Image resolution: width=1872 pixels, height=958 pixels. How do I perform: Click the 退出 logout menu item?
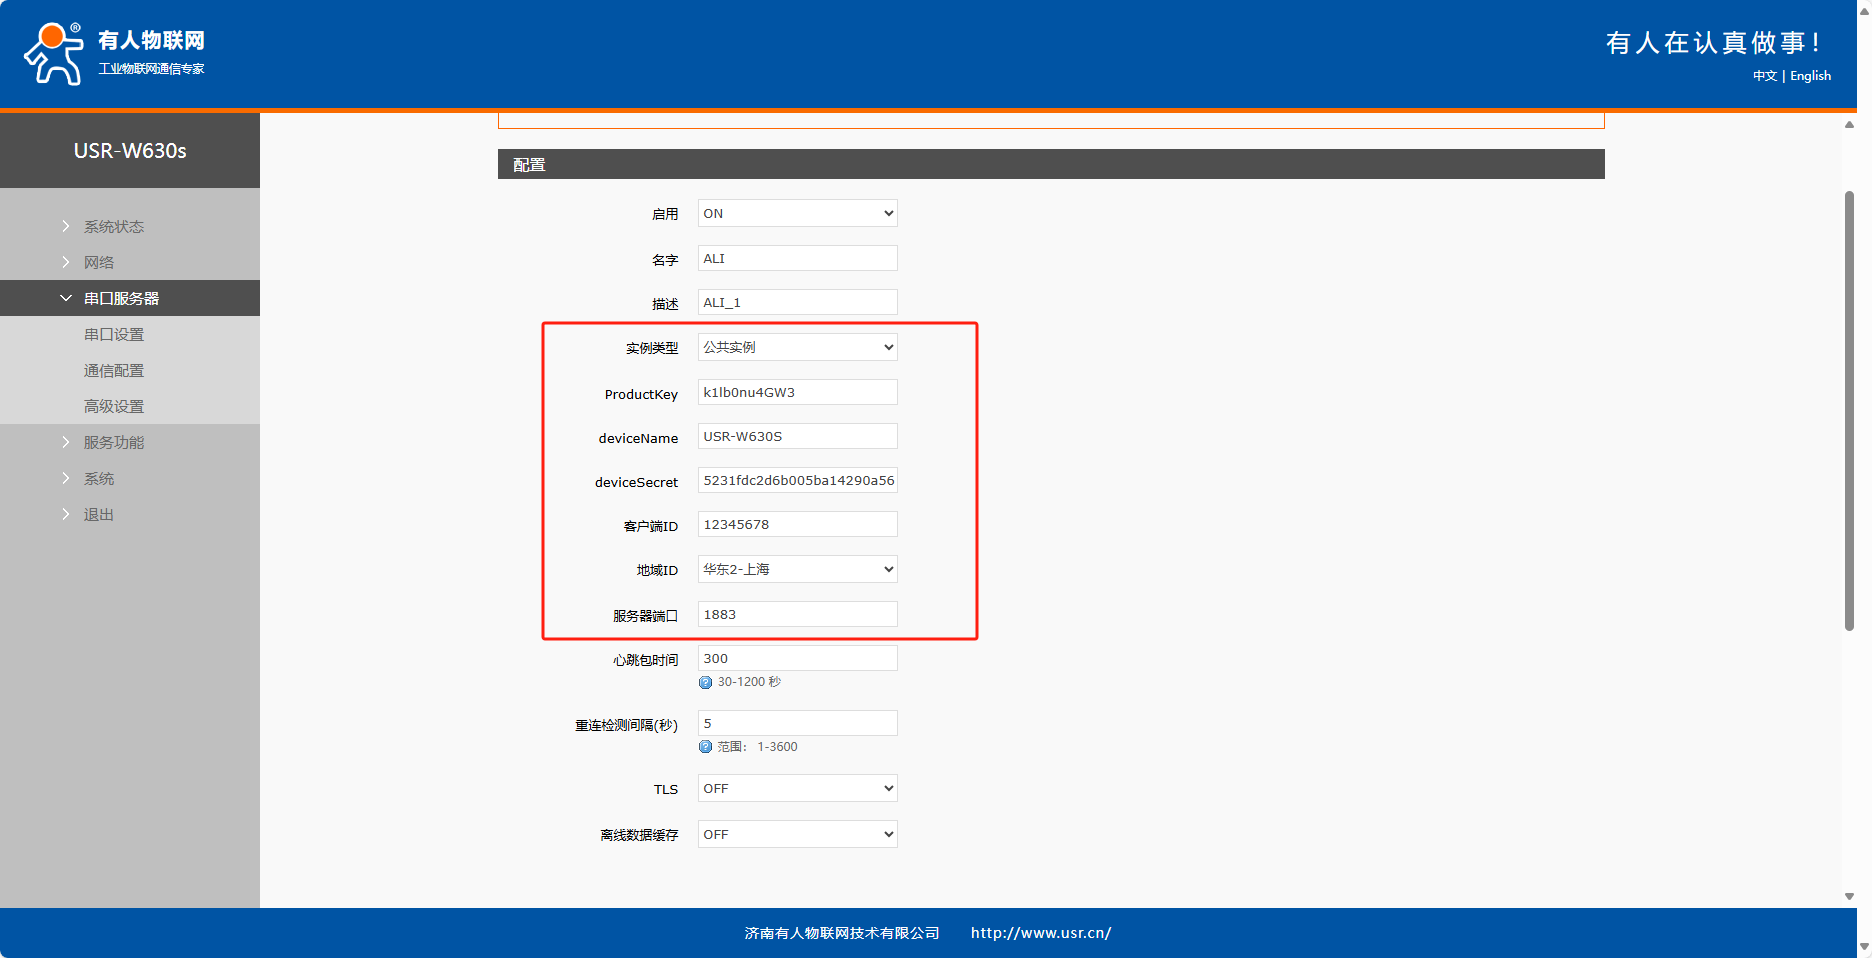point(98,515)
